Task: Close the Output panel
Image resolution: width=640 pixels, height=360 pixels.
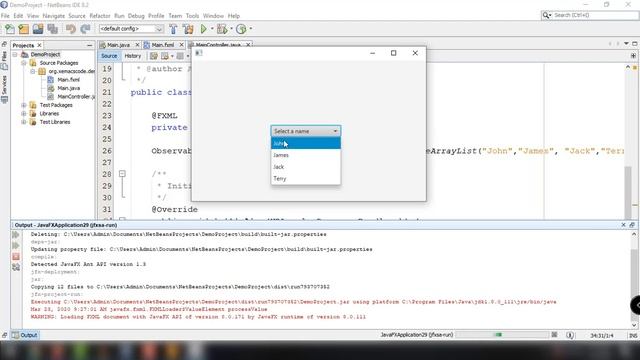Action: tap(623, 225)
